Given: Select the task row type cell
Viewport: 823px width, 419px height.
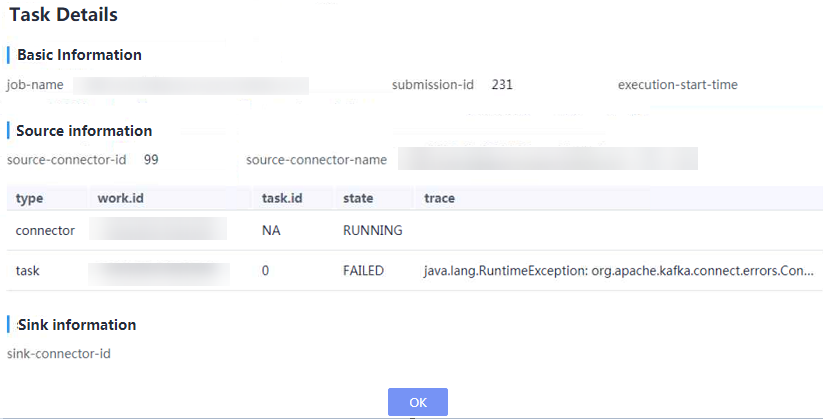Looking at the screenshot, I should coord(27,271).
